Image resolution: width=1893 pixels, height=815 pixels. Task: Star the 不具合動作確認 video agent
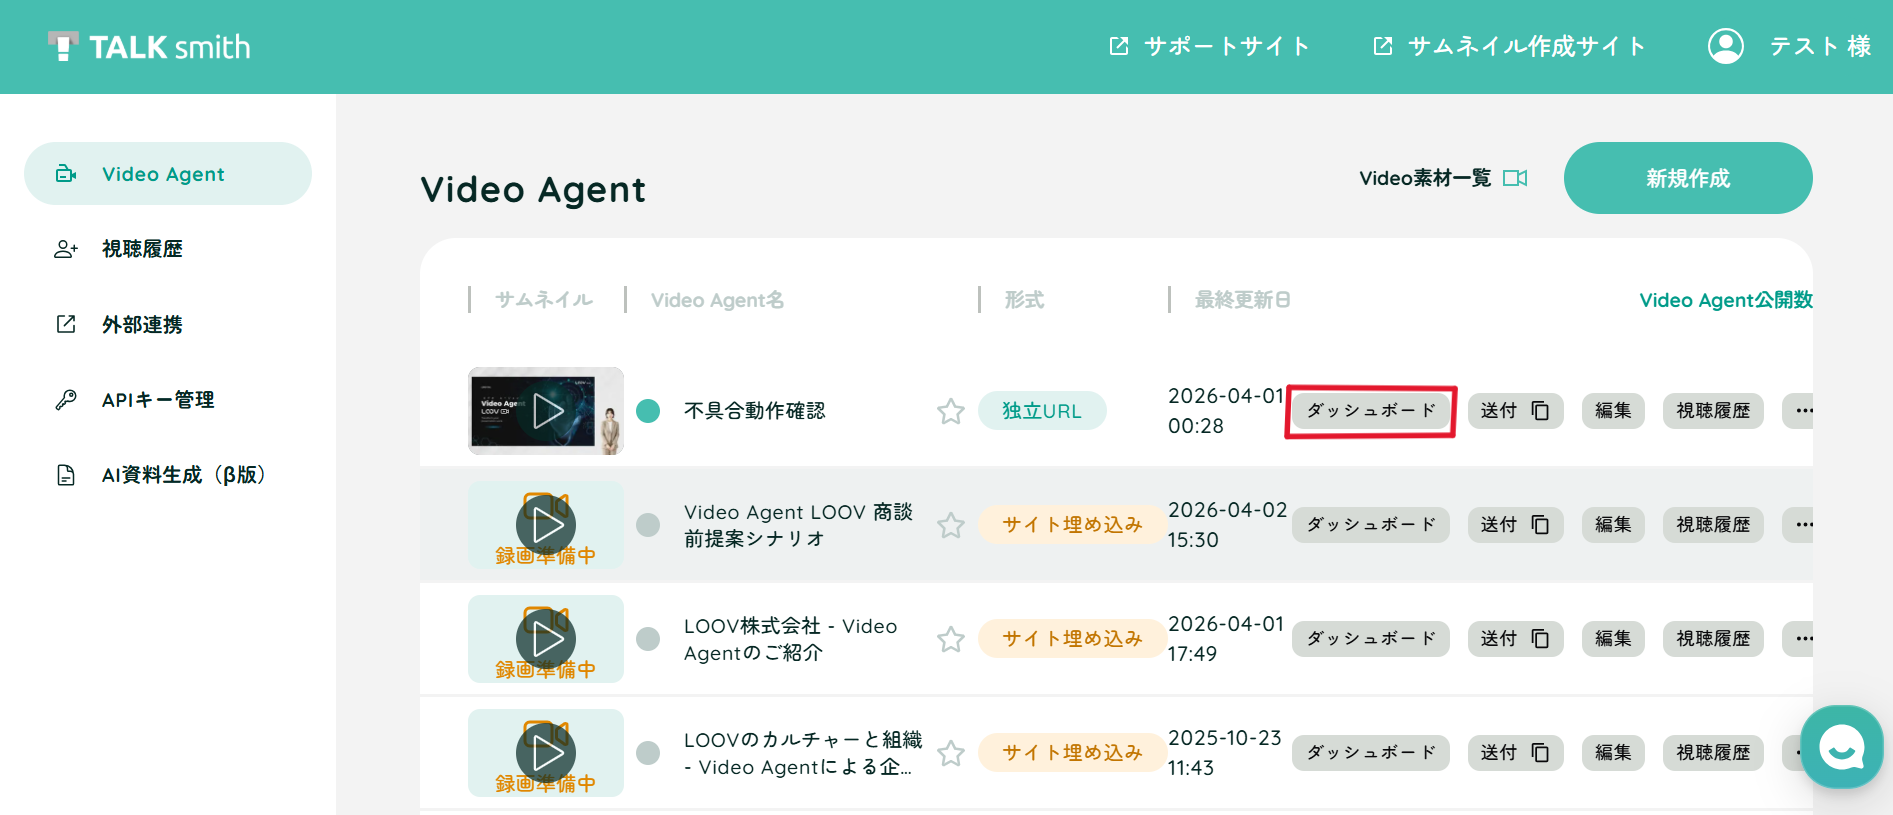tap(950, 411)
